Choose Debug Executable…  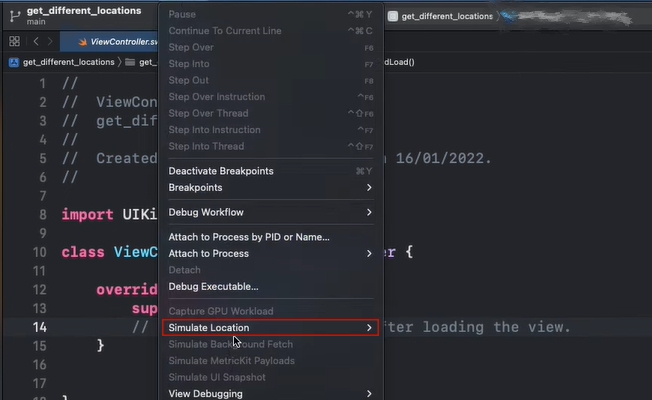click(270, 286)
